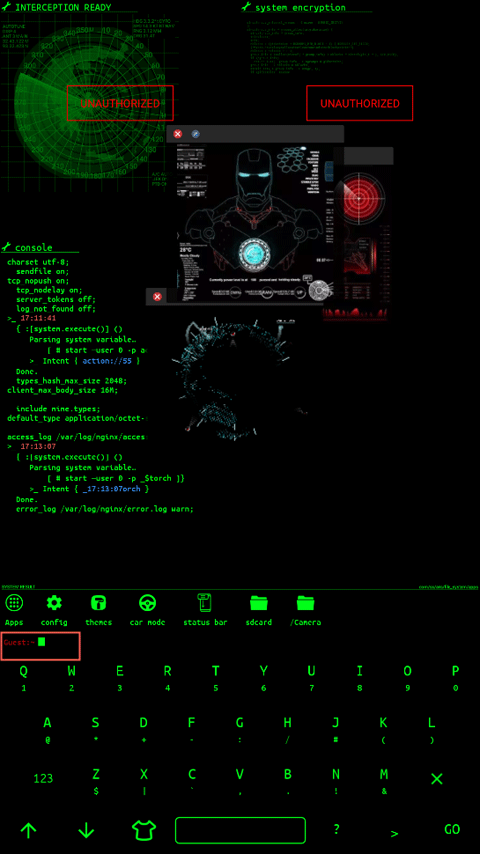Tap the V key
The height and width of the screenshot is (854, 480).
tap(240, 774)
